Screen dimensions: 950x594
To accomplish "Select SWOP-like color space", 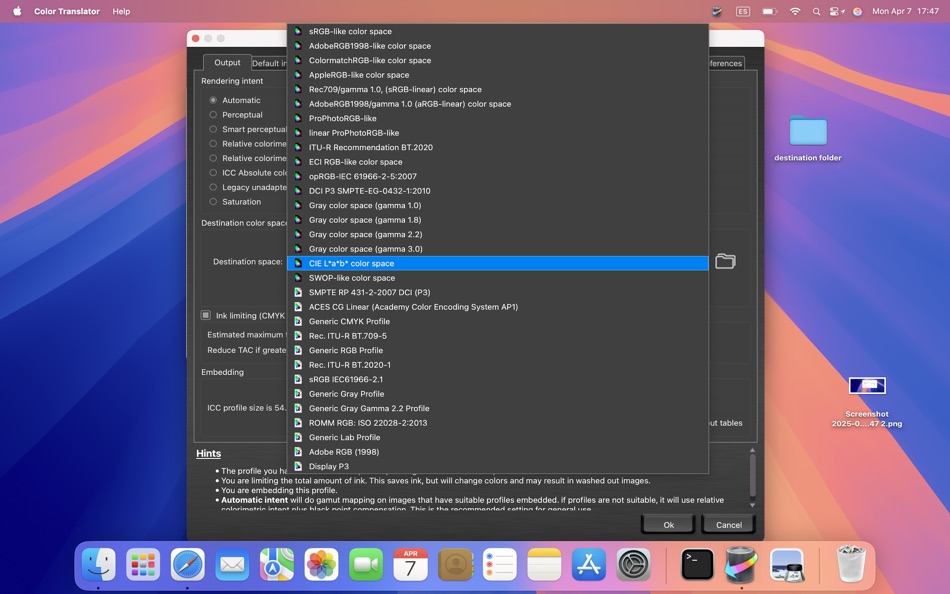I will click(497, 278).
